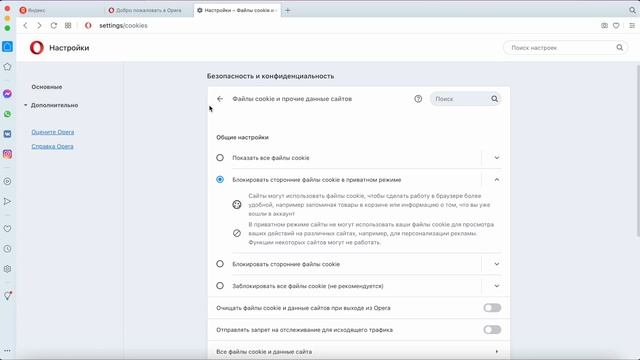The image size is (640, 360).
Task: Add page to bookmarks with heart icon
Action: point(616,25)
